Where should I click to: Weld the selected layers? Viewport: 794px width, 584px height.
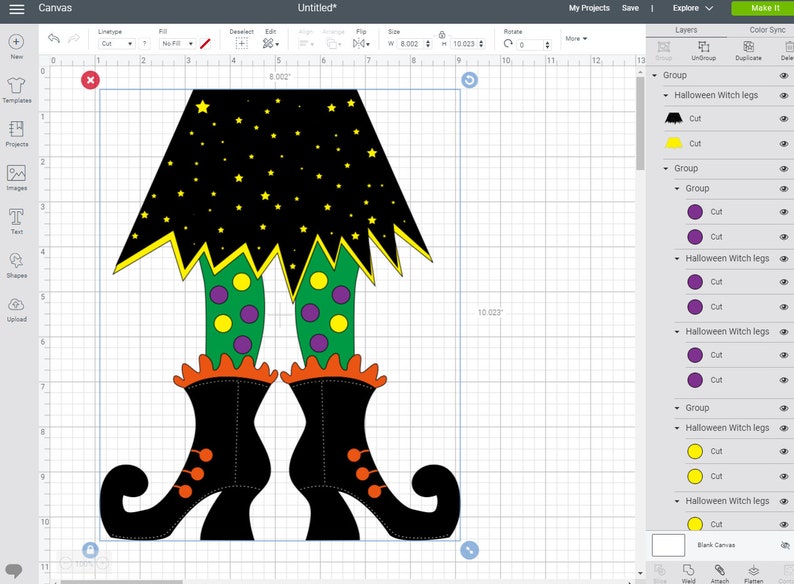(689, 573)
